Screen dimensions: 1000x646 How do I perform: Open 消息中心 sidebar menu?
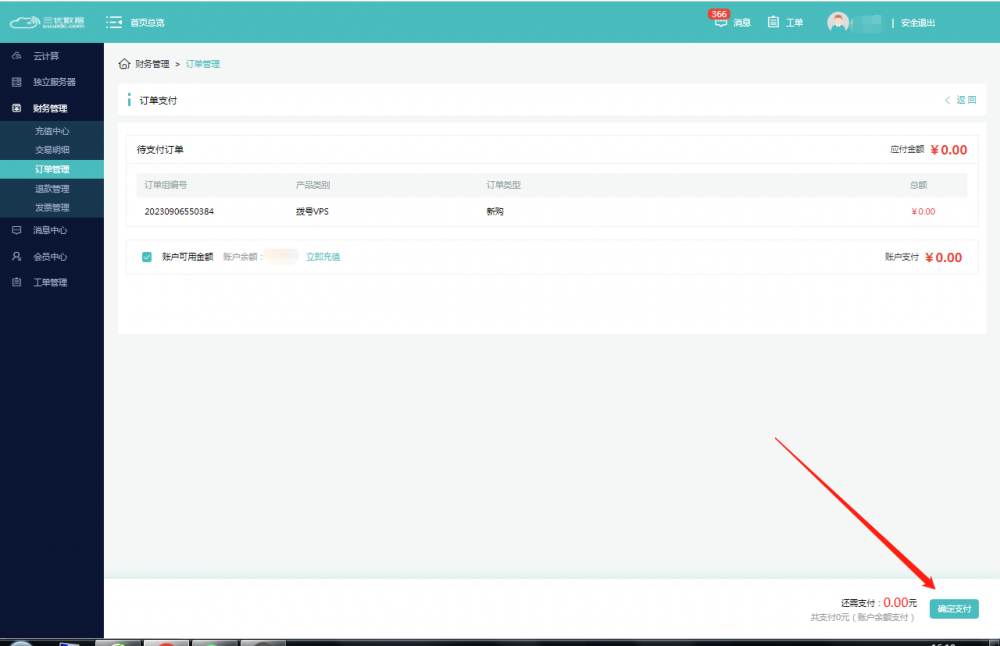click(52, 230)
